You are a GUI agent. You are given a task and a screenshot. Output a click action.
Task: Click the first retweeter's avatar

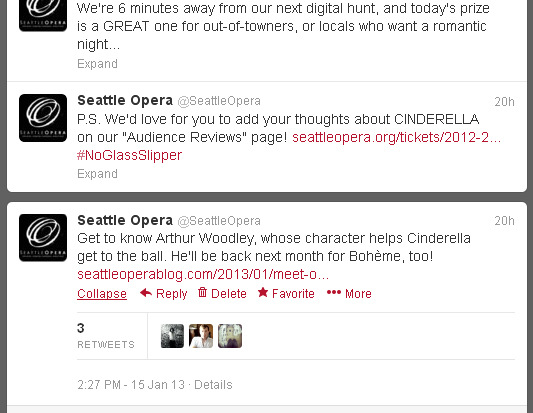coord(172,336)
